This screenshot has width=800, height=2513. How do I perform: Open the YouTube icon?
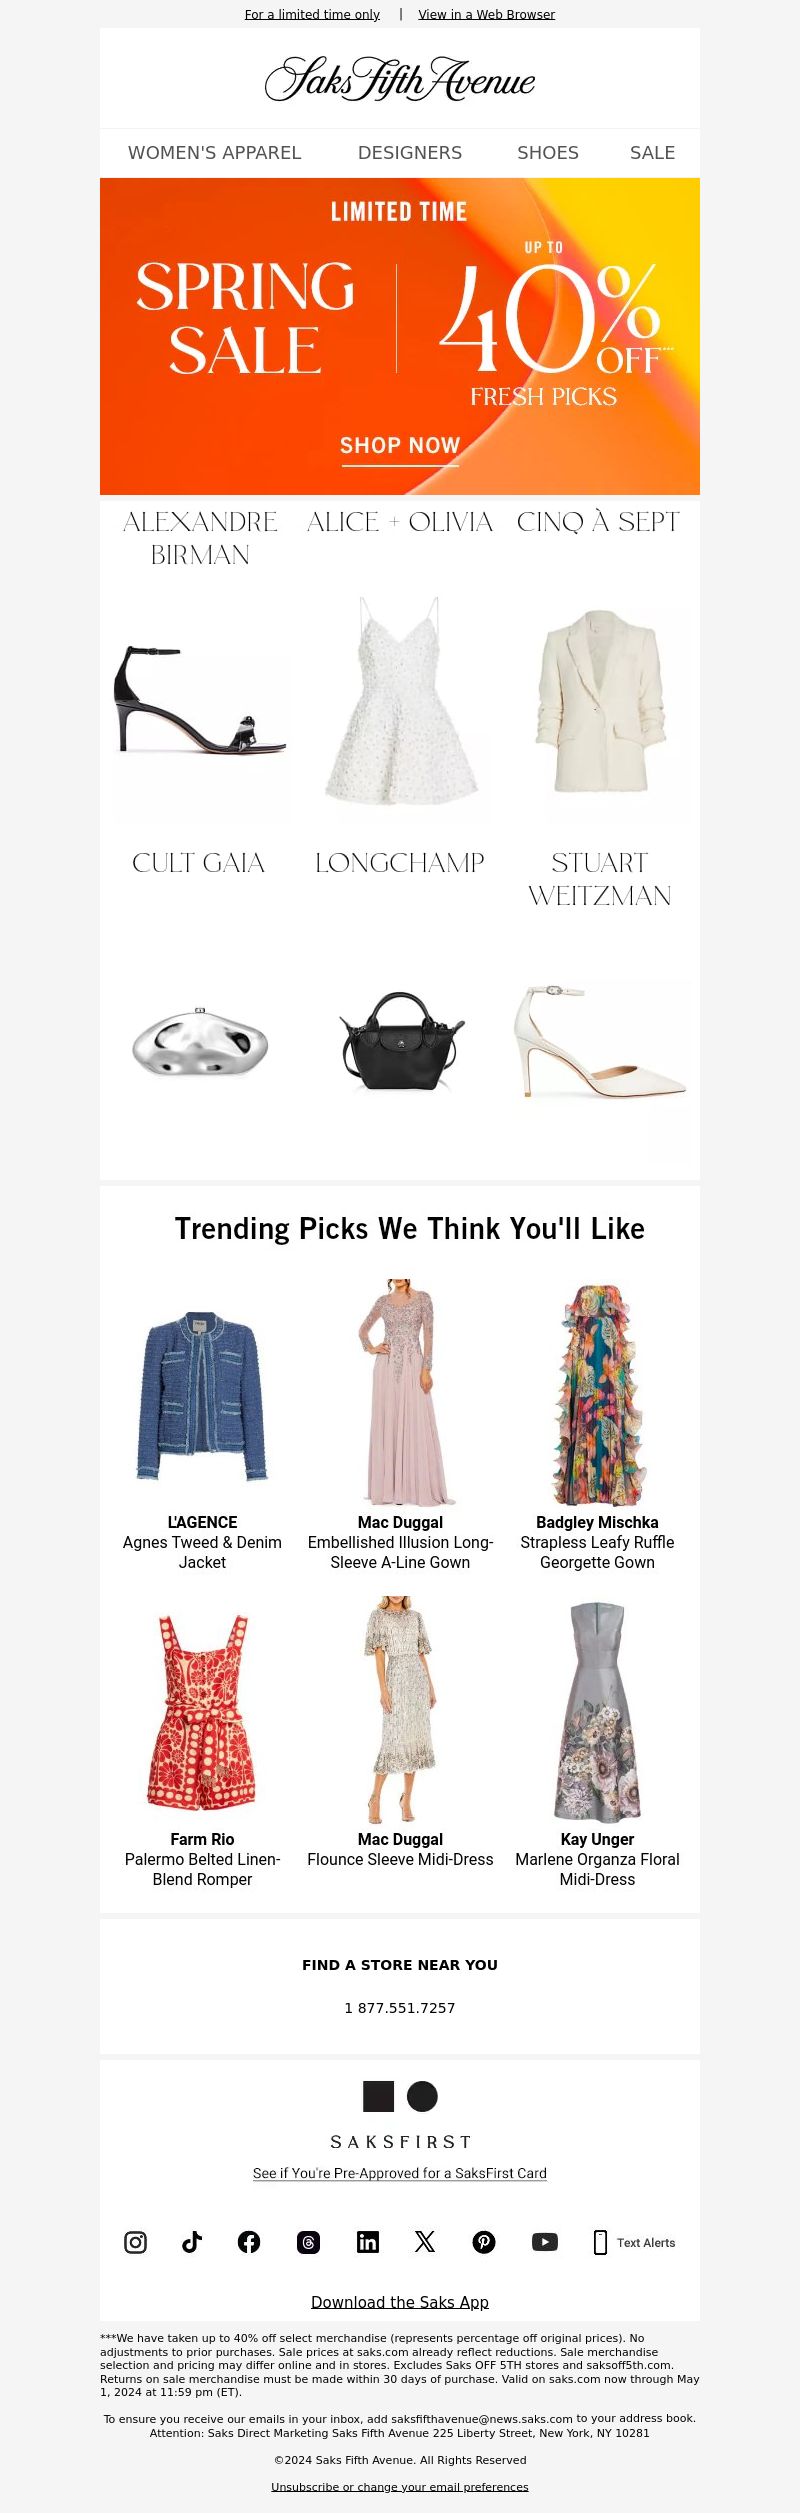click(x=545, y=2242)
